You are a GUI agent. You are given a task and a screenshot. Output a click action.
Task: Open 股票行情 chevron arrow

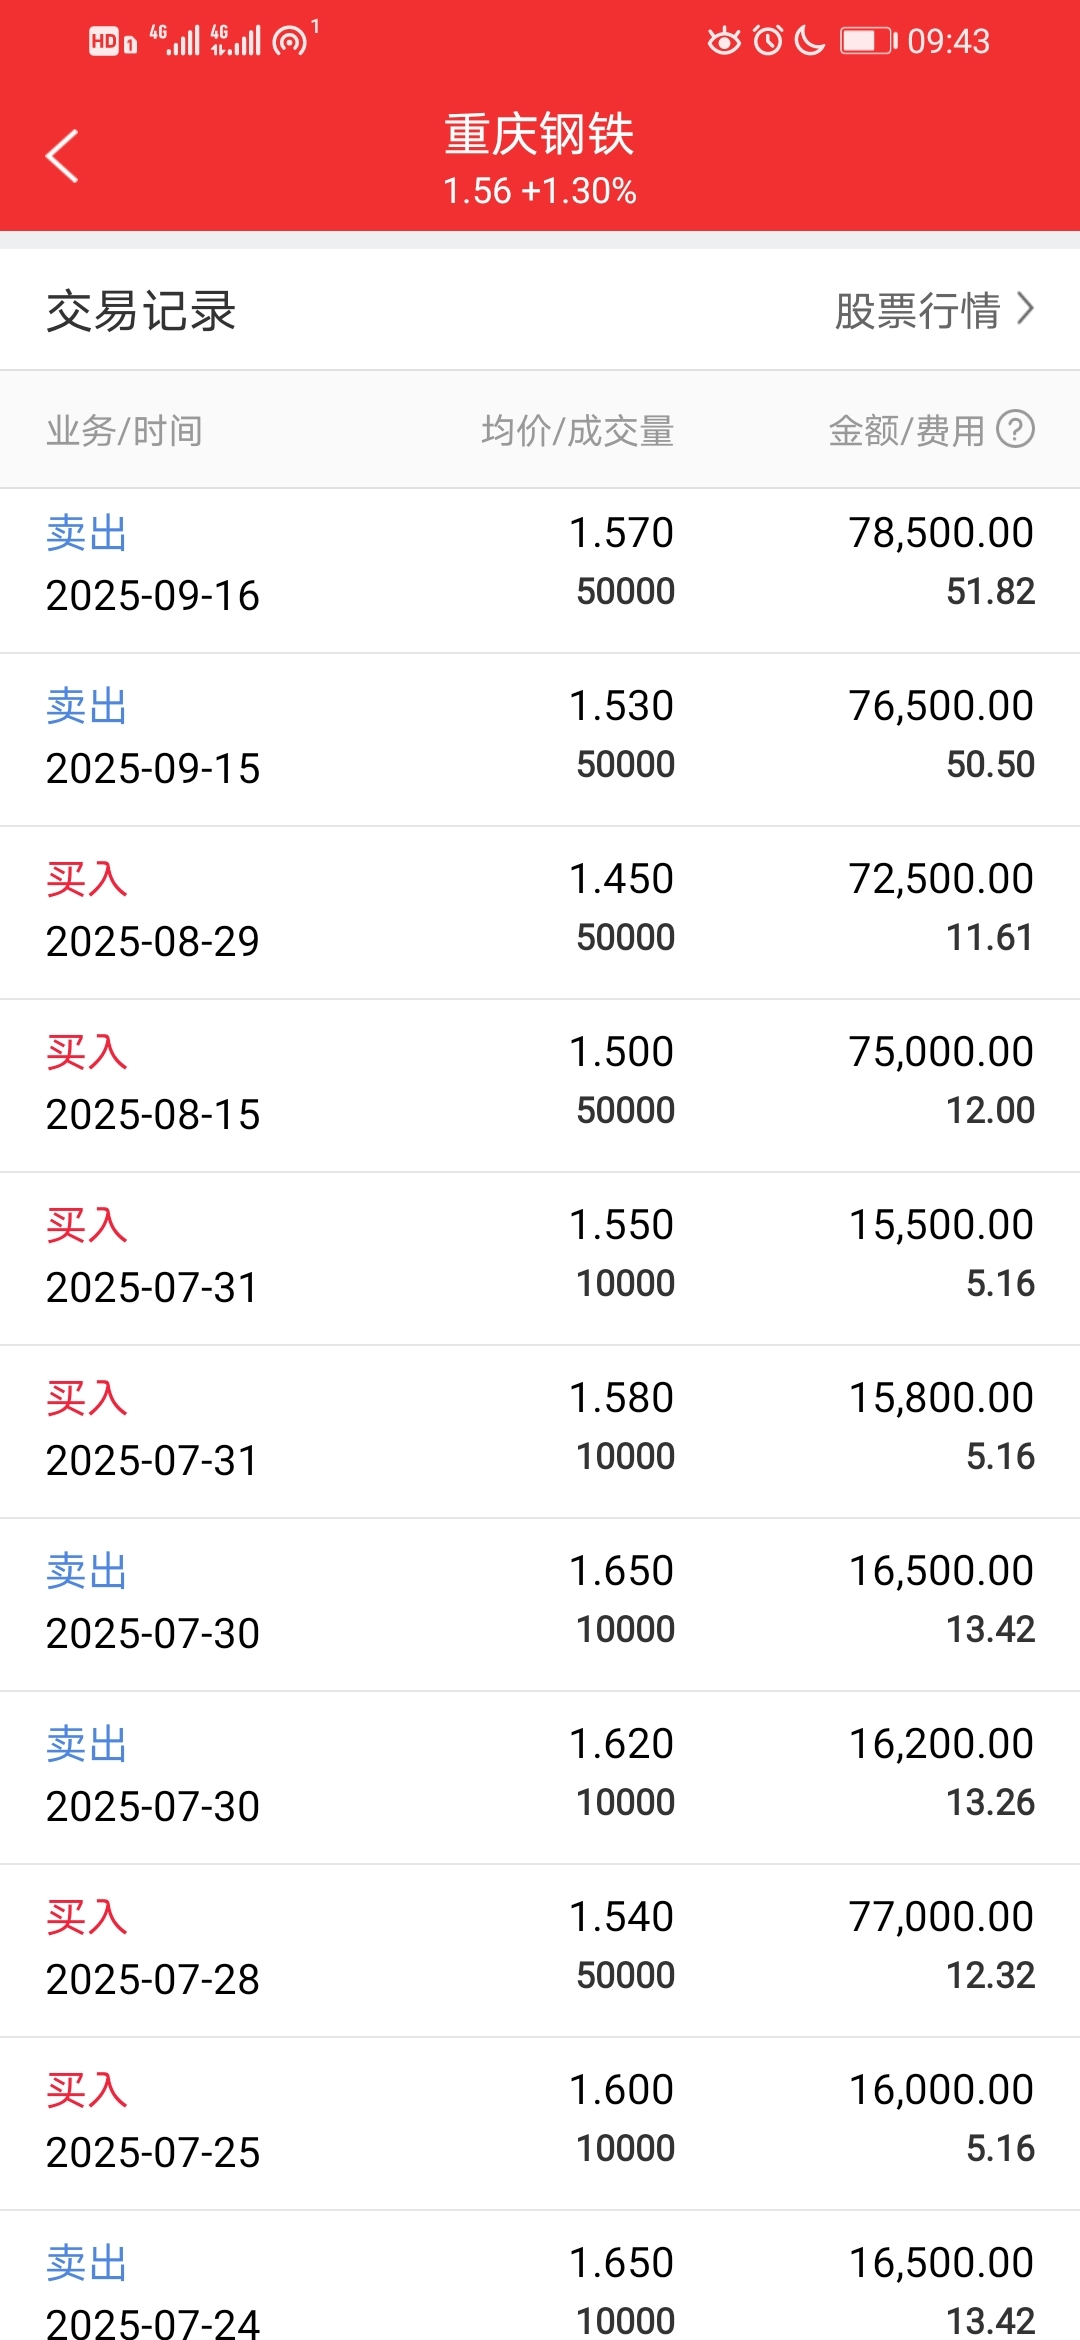[1025, 309]
